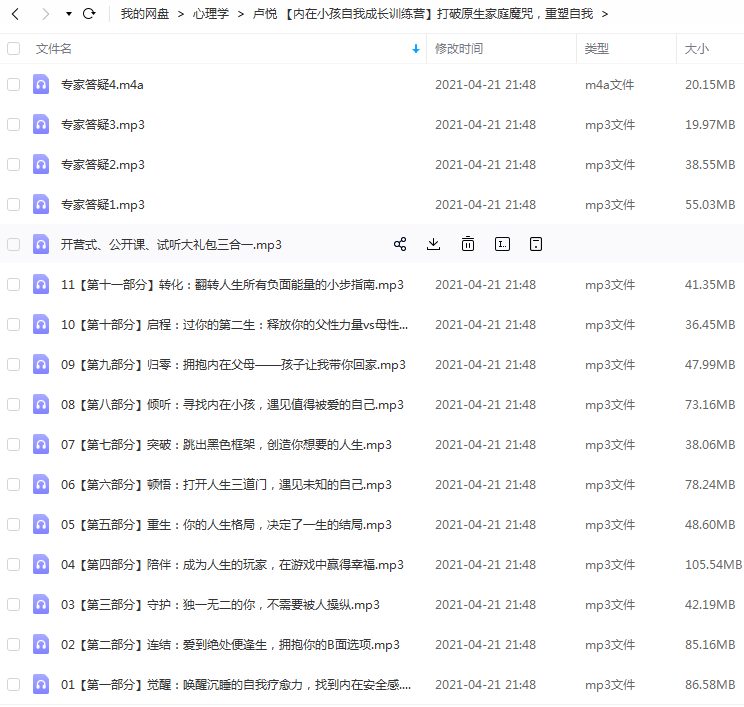This screenshot has width=744, height=707.
Task: Click audio icon of 专家答疑3.mp3
Action: click(41, 124)
